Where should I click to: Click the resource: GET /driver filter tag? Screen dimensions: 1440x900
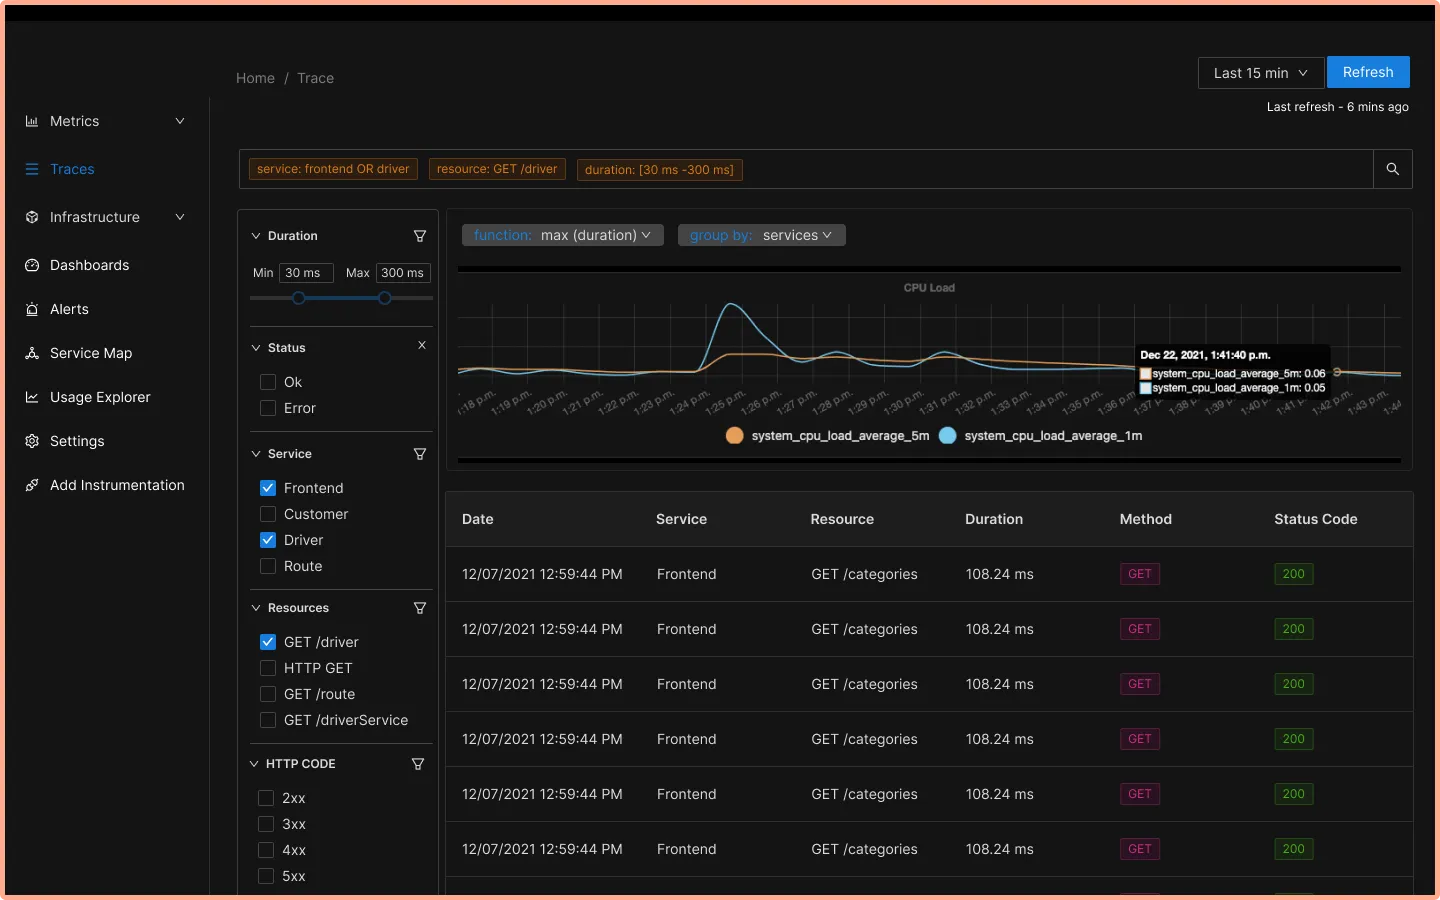point(497,169)
